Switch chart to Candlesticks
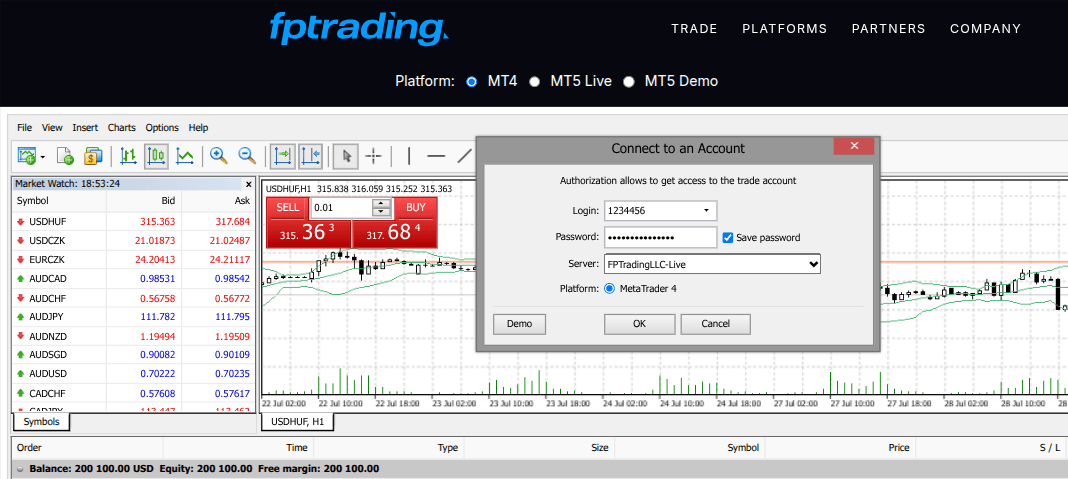The width and height of the screenshot is (1068, 479). [x=156, y=156]
